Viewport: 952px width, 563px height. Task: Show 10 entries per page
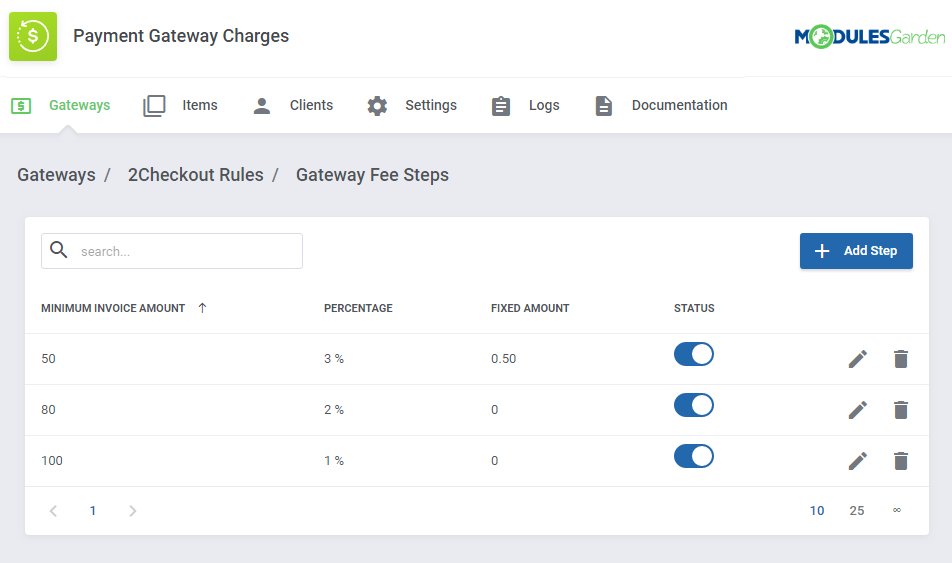click(817, 511)
